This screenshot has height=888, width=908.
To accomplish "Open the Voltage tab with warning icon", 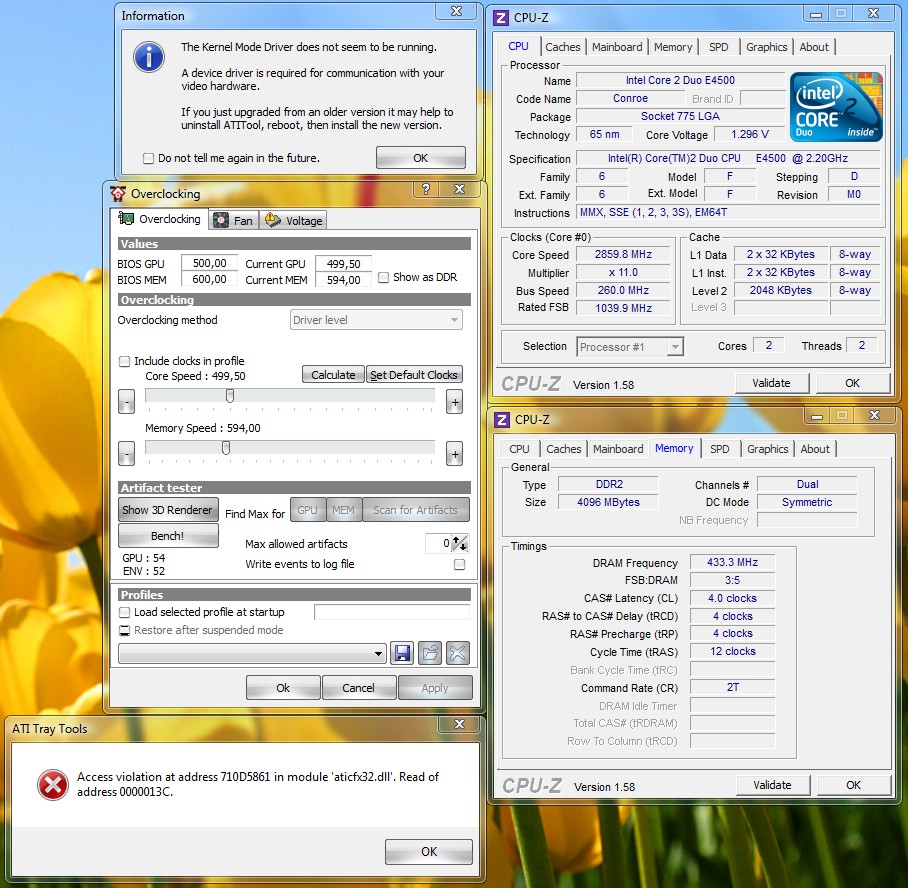I will pyautogui.click(x=294, y=220).
